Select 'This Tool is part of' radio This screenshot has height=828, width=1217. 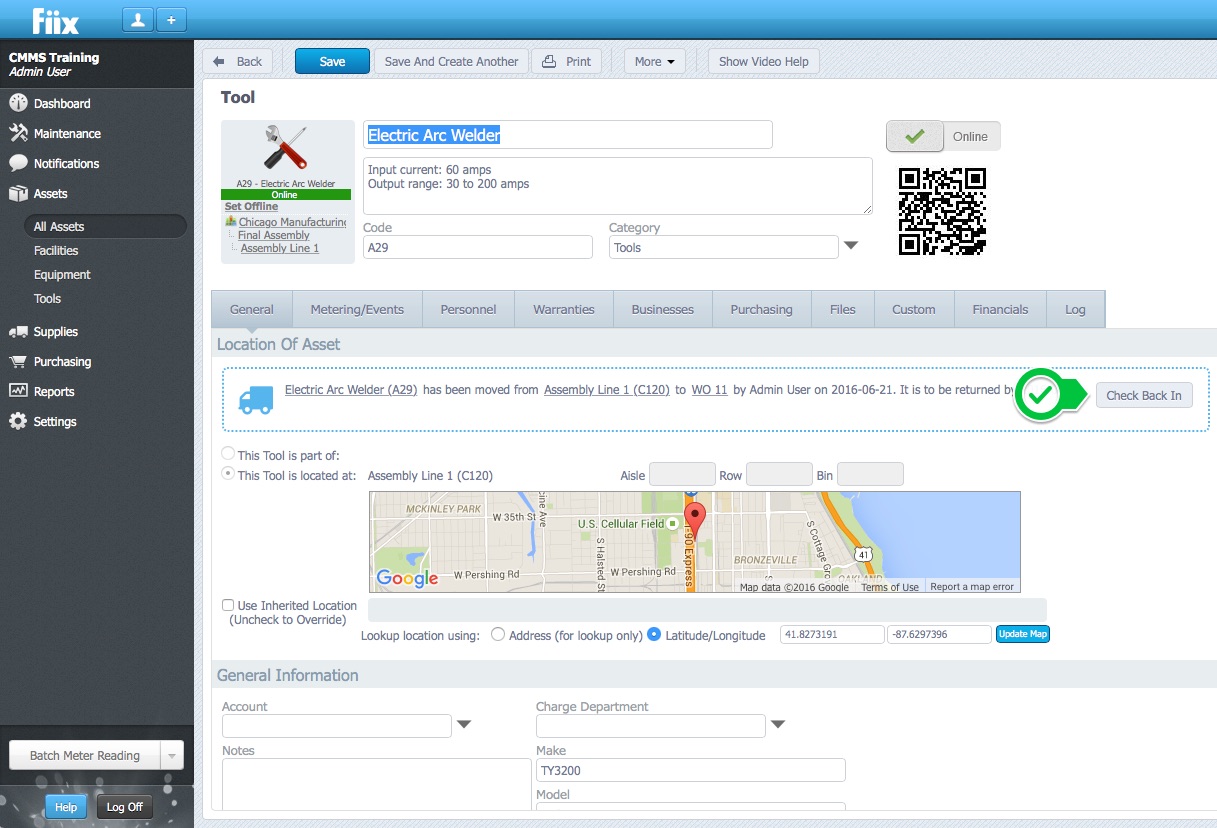tap(229, 454)
